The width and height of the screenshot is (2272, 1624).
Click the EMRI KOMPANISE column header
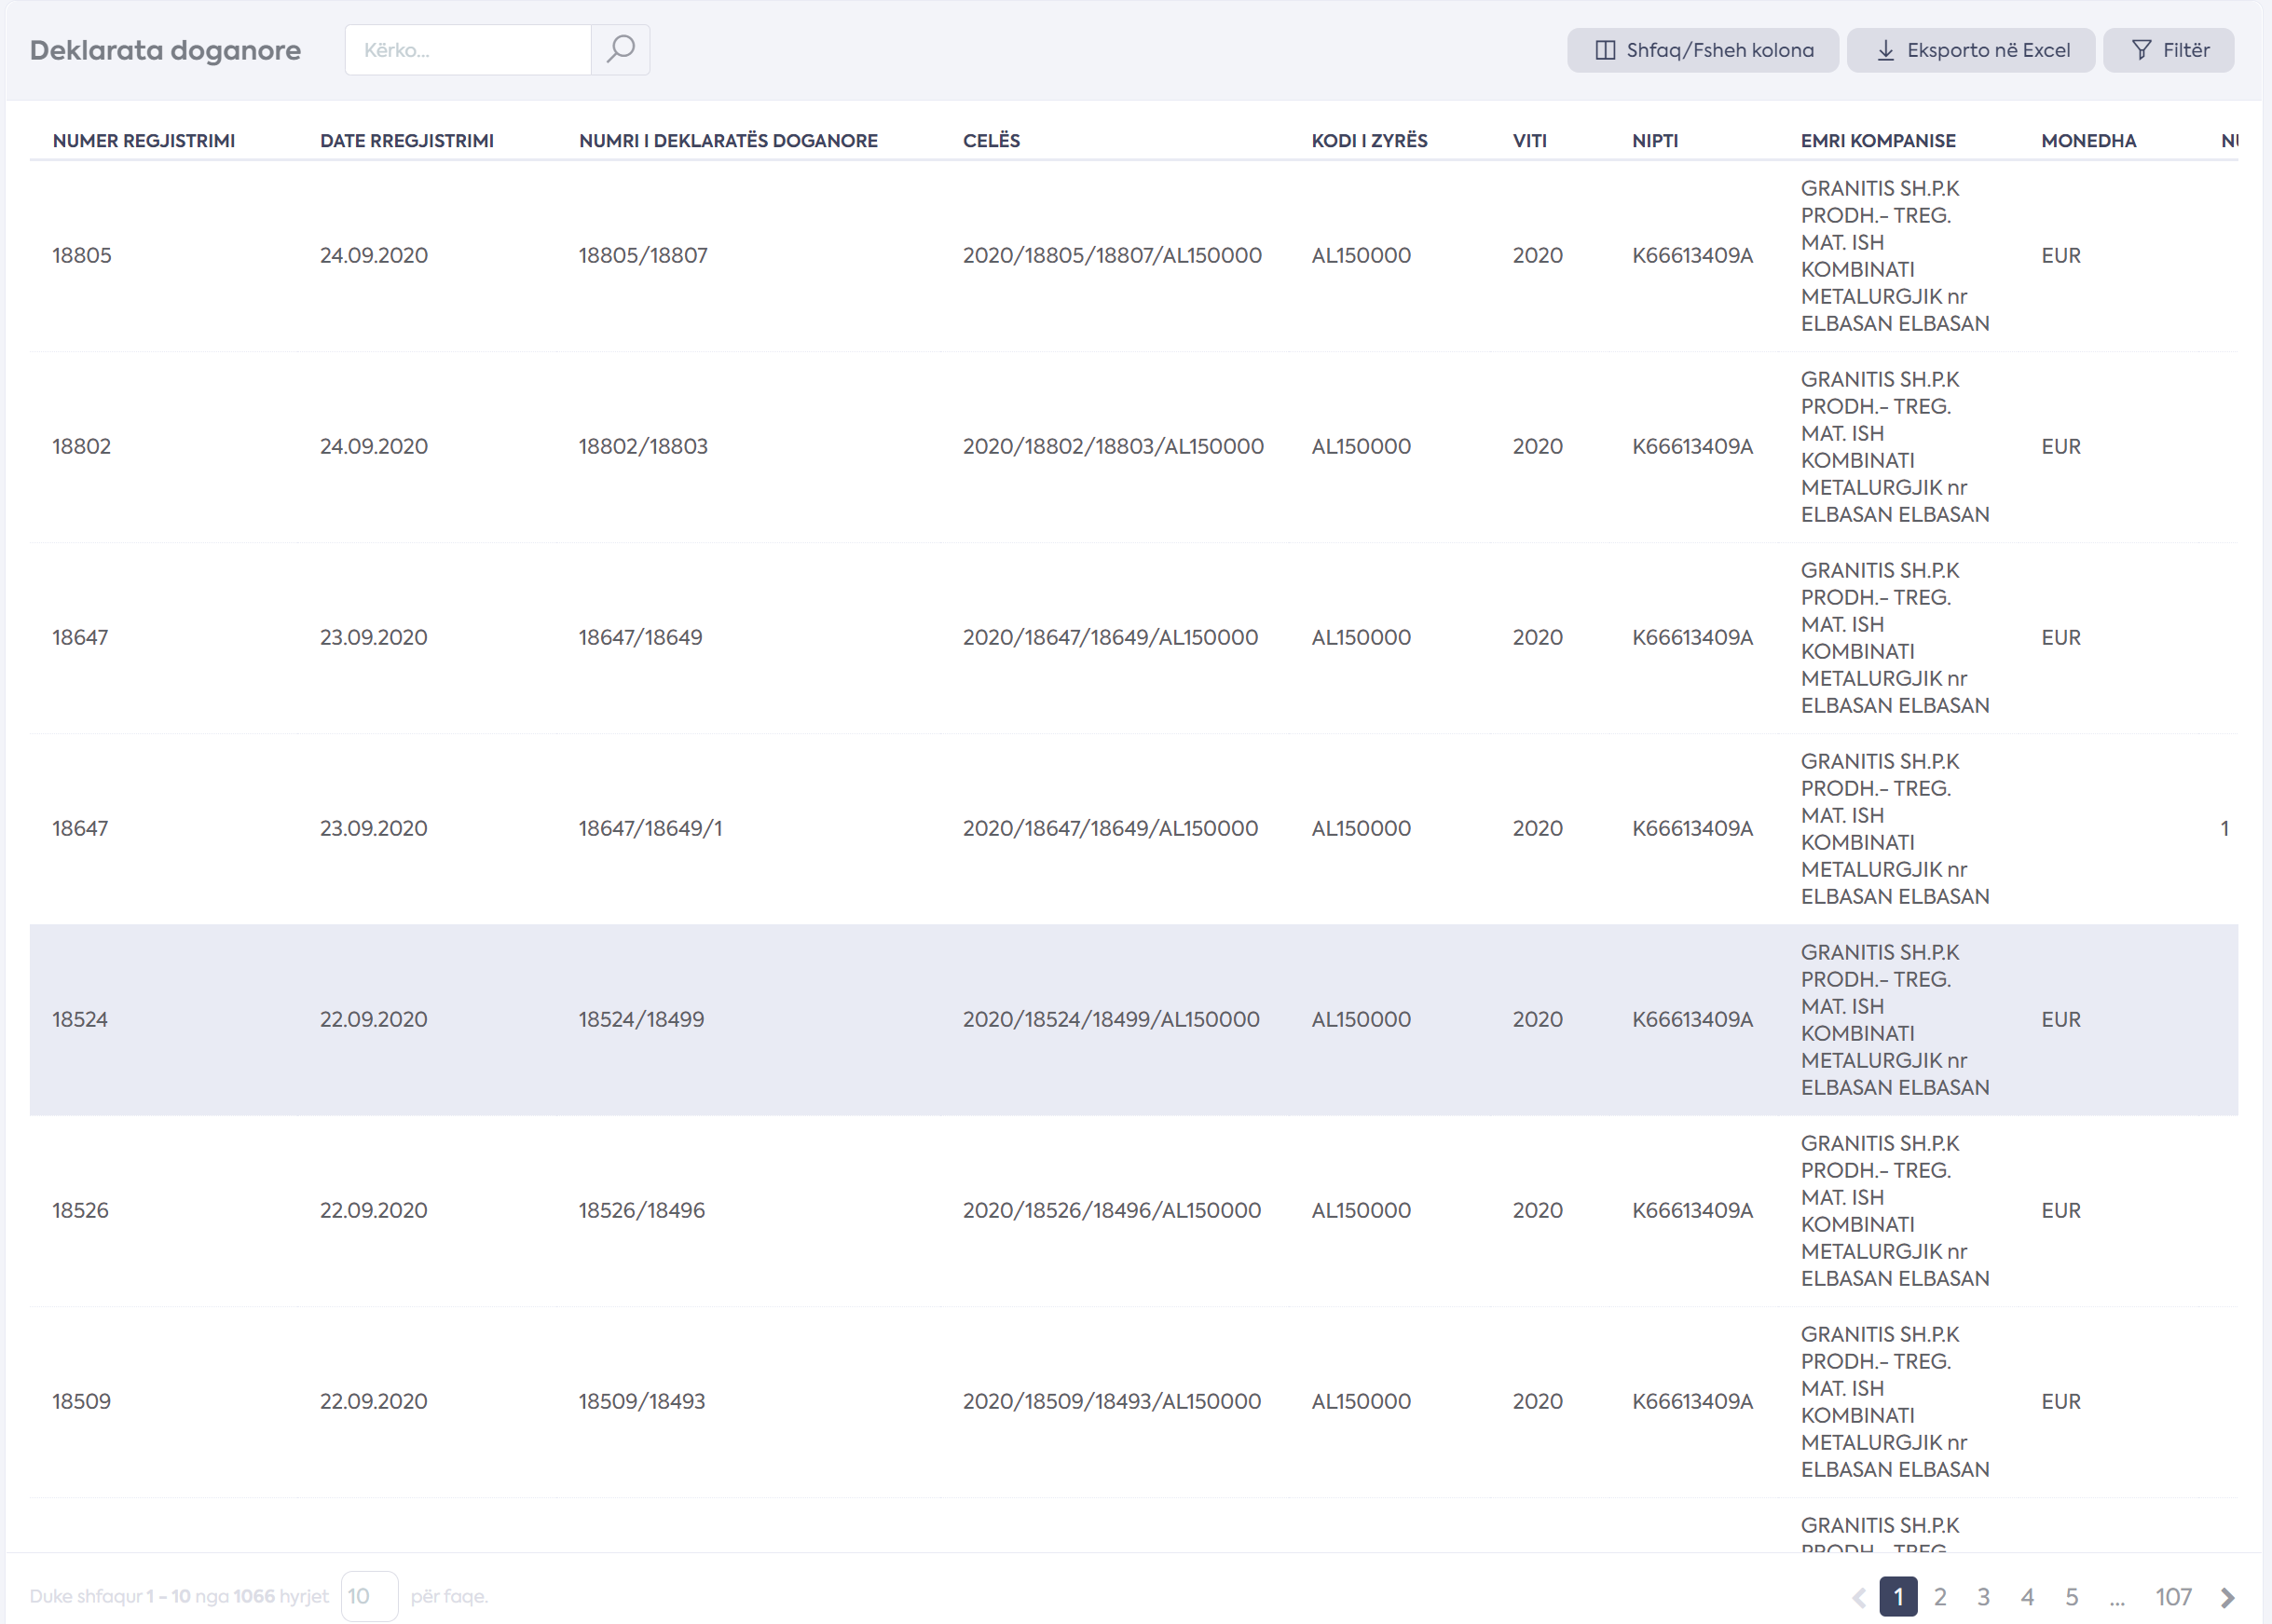(x=1878, y=141)
